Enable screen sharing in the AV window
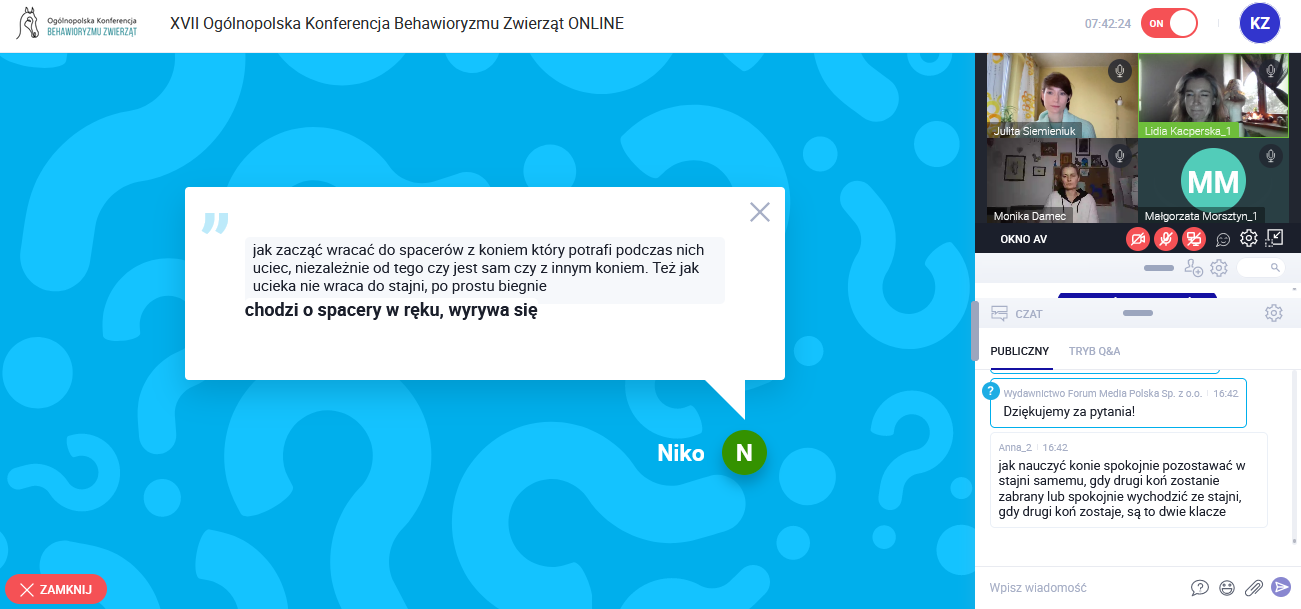 1194,239
